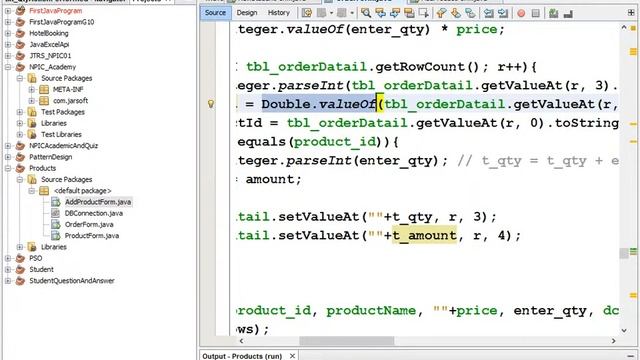Switch to Source view tab
Viewport: 640px width, 360px height.
click(x=216, y=13)
